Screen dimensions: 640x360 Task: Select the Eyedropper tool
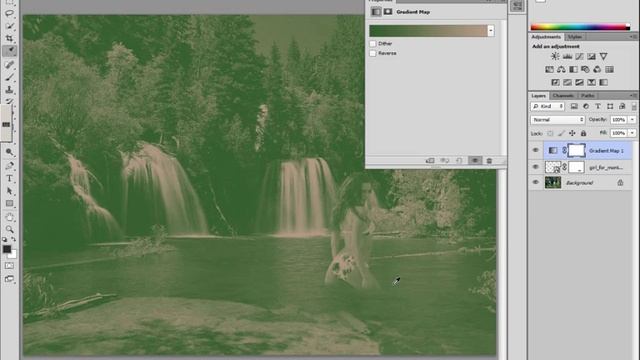pyautogui.click(x=9, y=51)
